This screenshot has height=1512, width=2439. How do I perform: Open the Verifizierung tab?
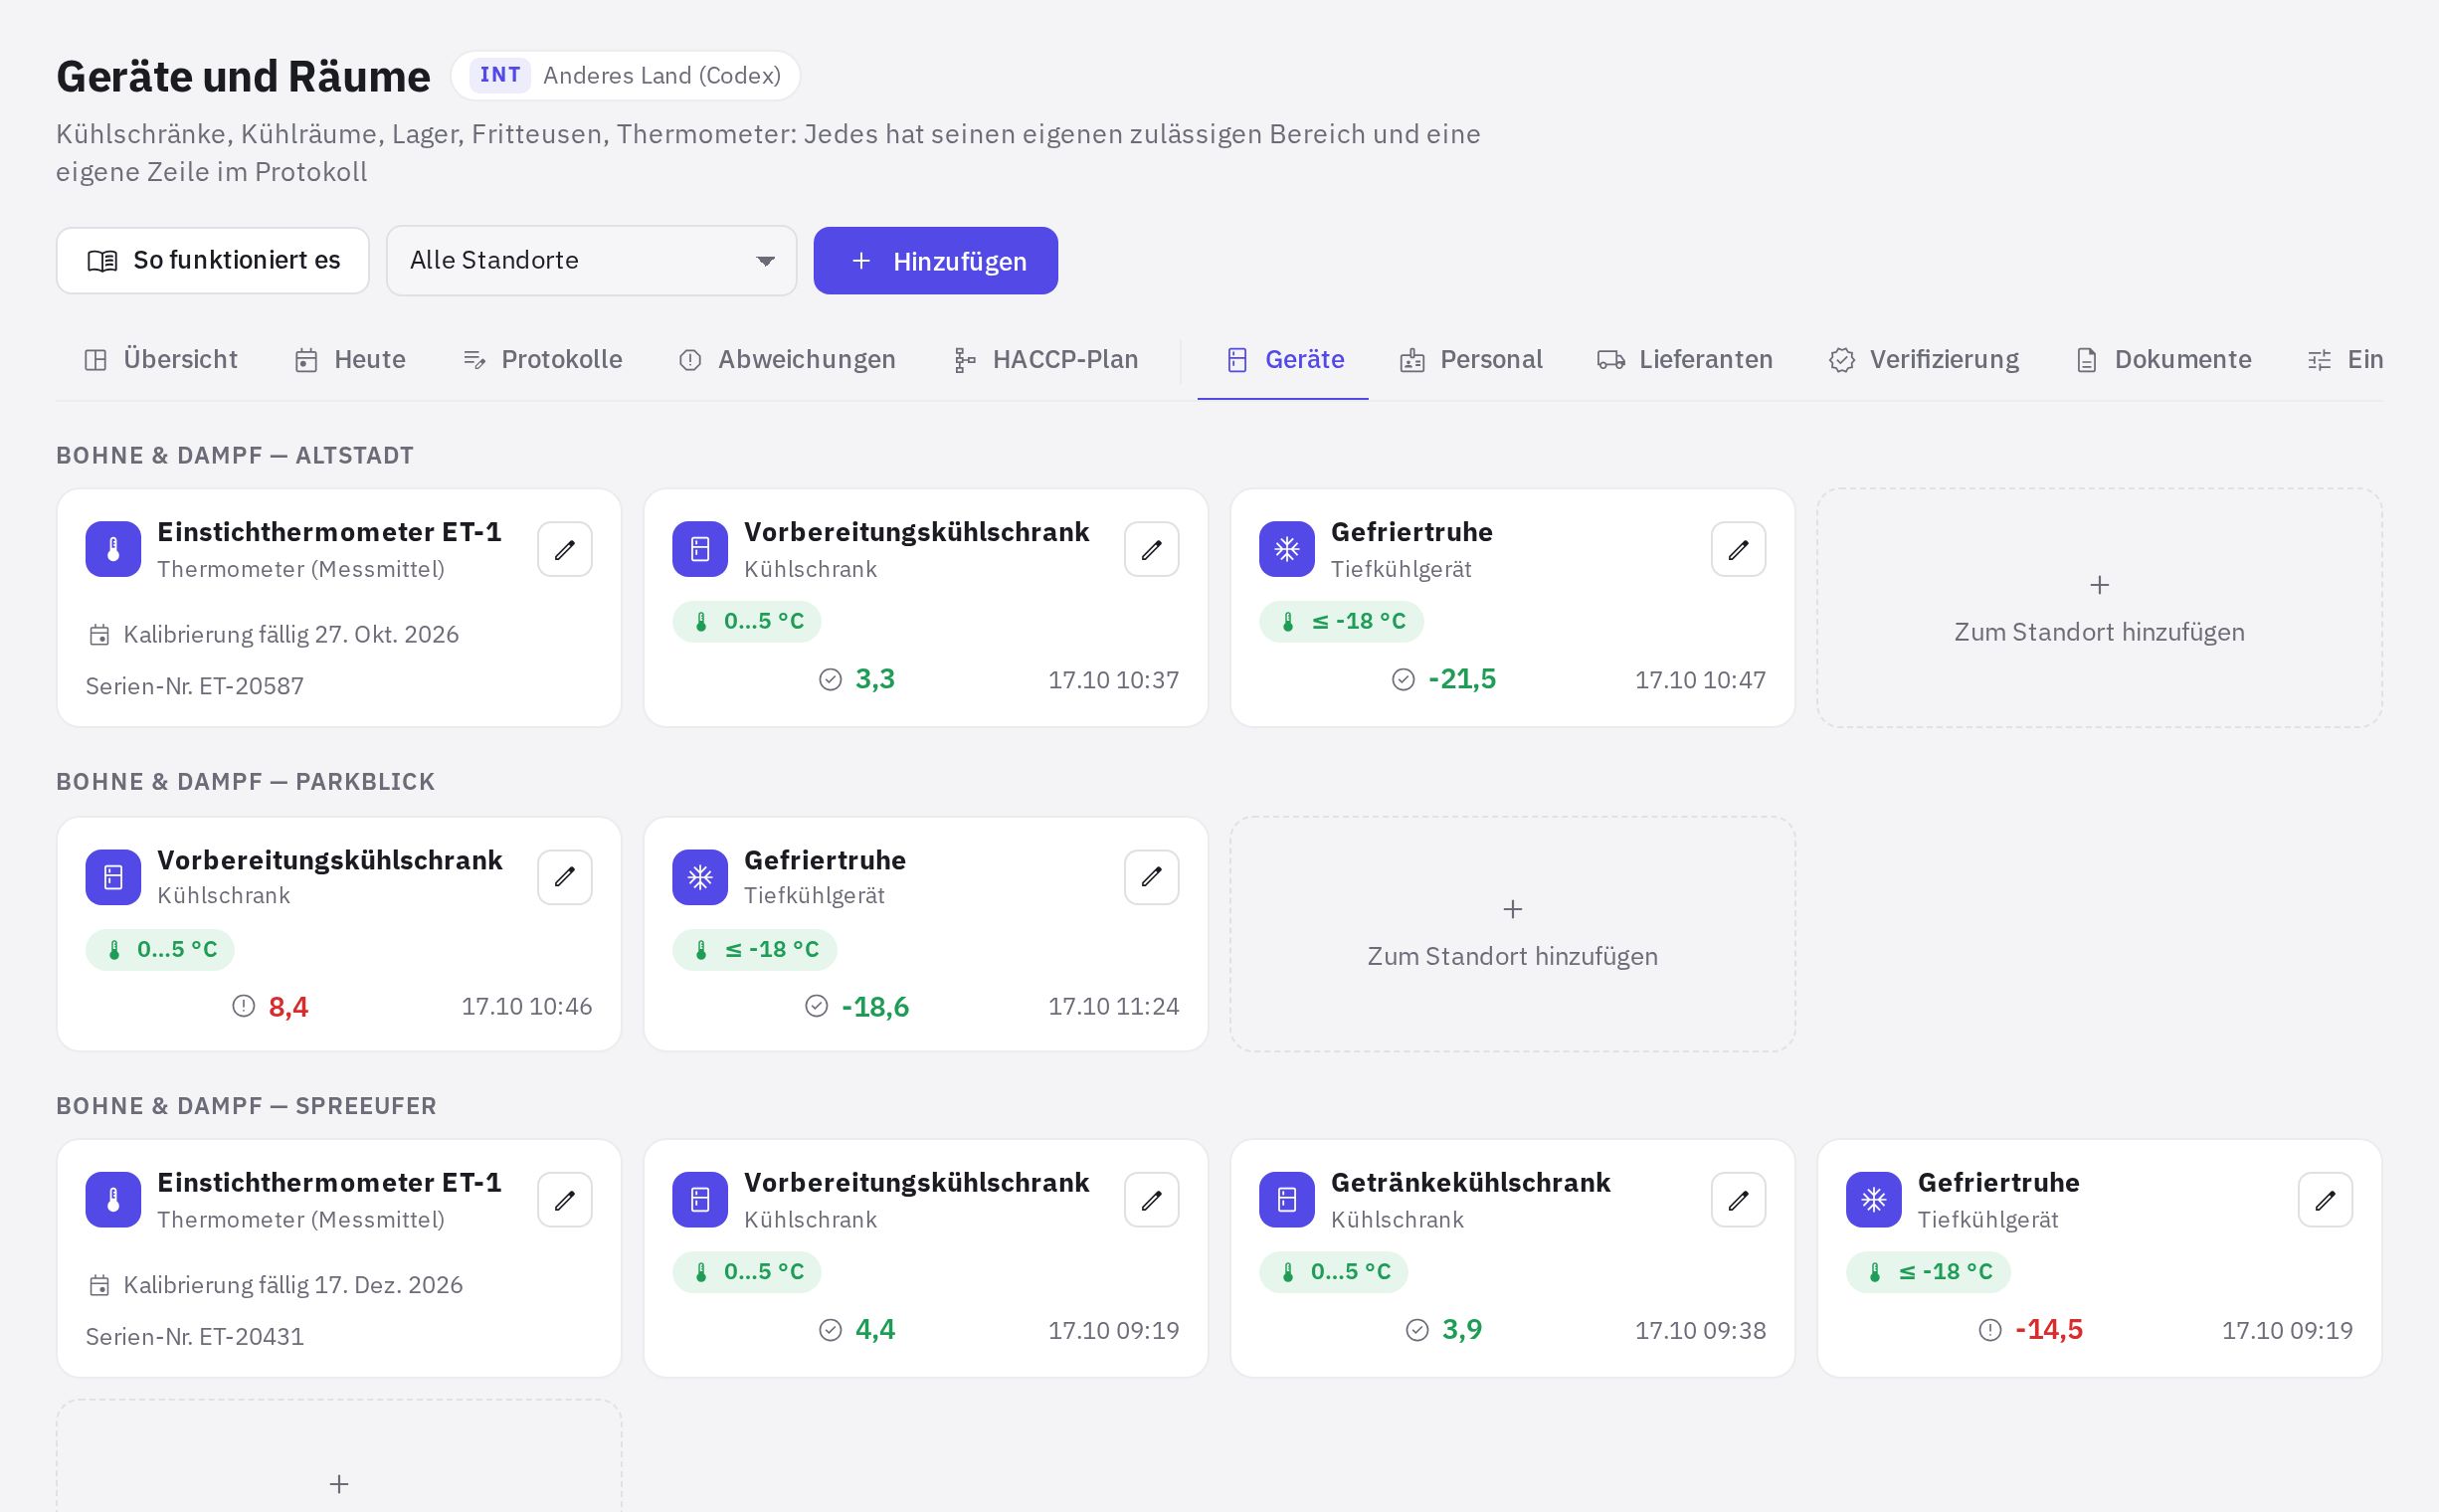pos(1924,360)
